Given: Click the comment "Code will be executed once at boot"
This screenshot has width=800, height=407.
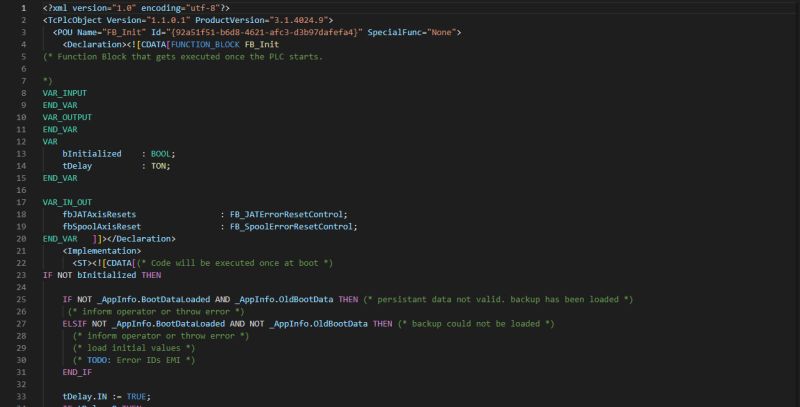Looking at the screenshot, I should click(235, 263).
